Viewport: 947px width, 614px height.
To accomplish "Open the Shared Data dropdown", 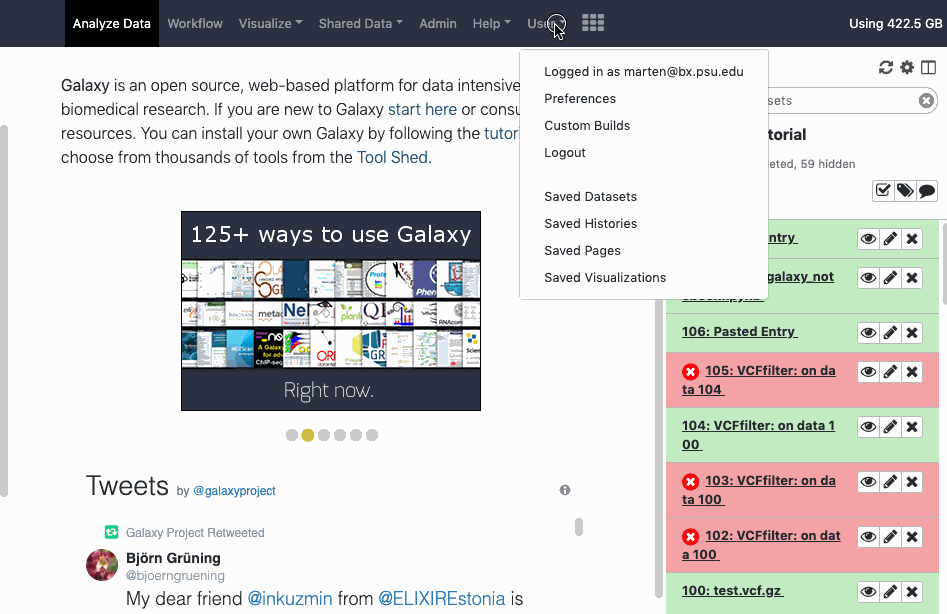I will [x=360, y=23].
